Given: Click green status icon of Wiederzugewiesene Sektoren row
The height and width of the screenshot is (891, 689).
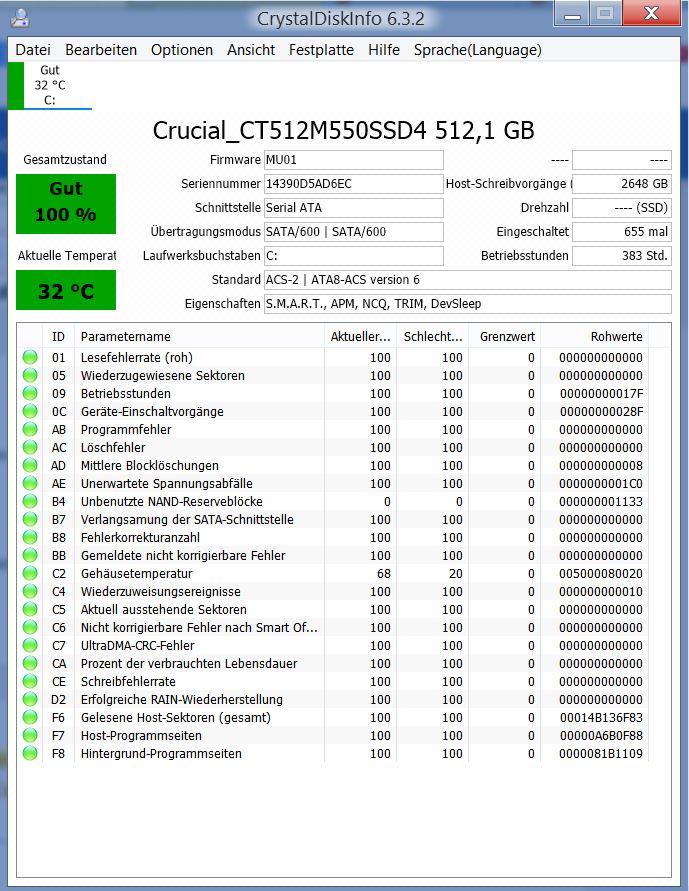Looking at the screenshot, I should tap(30, 375).
